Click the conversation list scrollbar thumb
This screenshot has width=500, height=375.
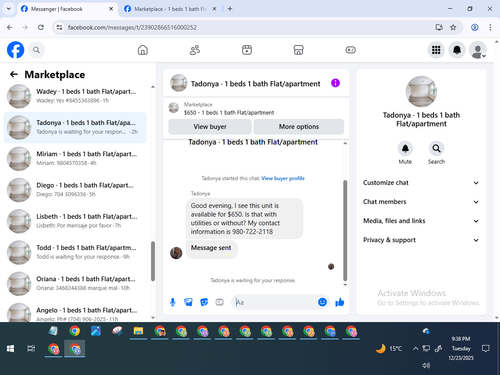coord(153,261)
